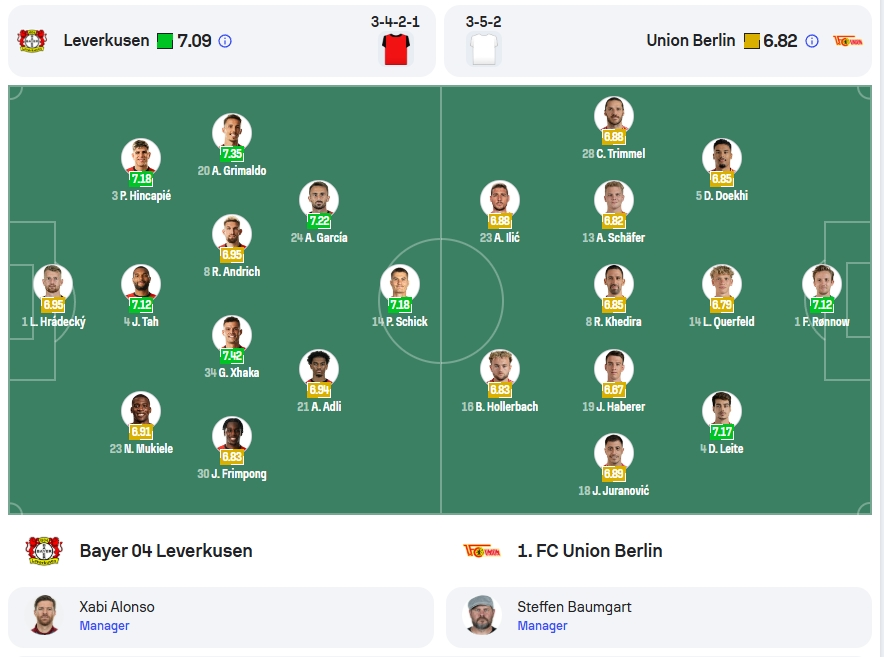The width and height of the screenshot is (884, 657).
Task: Open G. Xhaka's player portrait
Action: pyautogui.click(x=232, y=335)
